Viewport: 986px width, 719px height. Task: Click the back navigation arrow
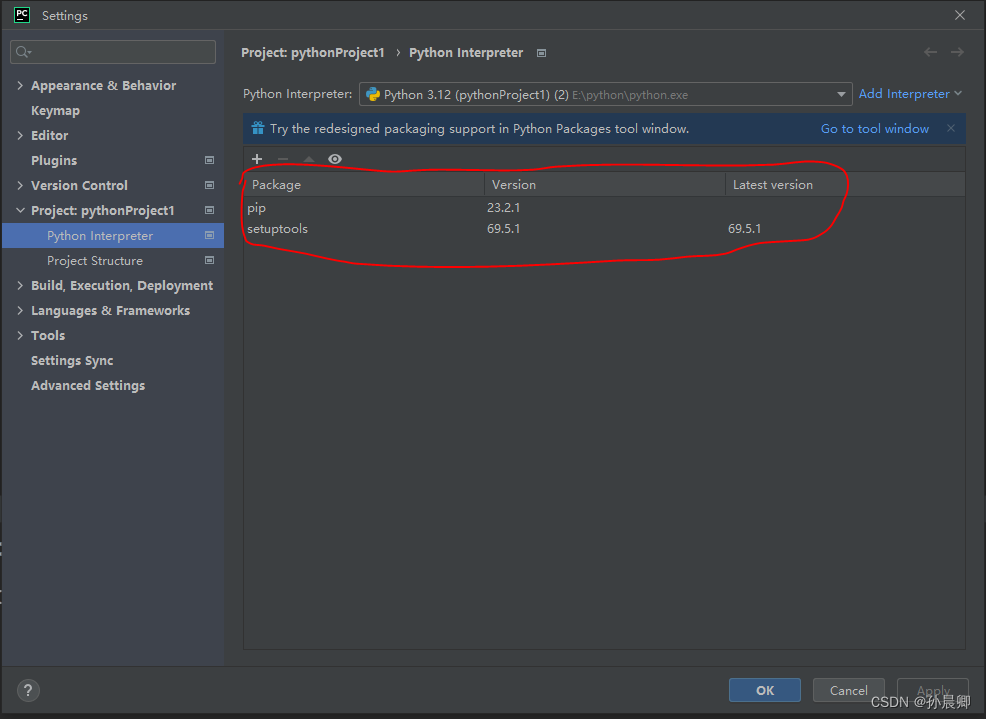coord(931,52)
